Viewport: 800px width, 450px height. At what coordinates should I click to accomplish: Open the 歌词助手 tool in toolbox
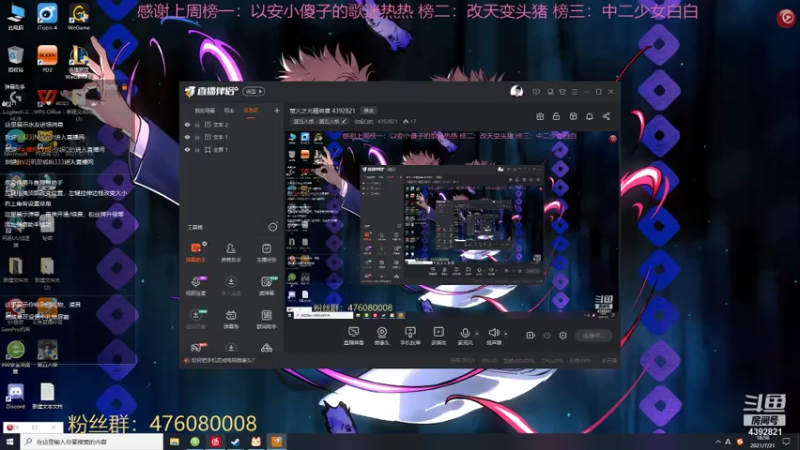(266, 319)
